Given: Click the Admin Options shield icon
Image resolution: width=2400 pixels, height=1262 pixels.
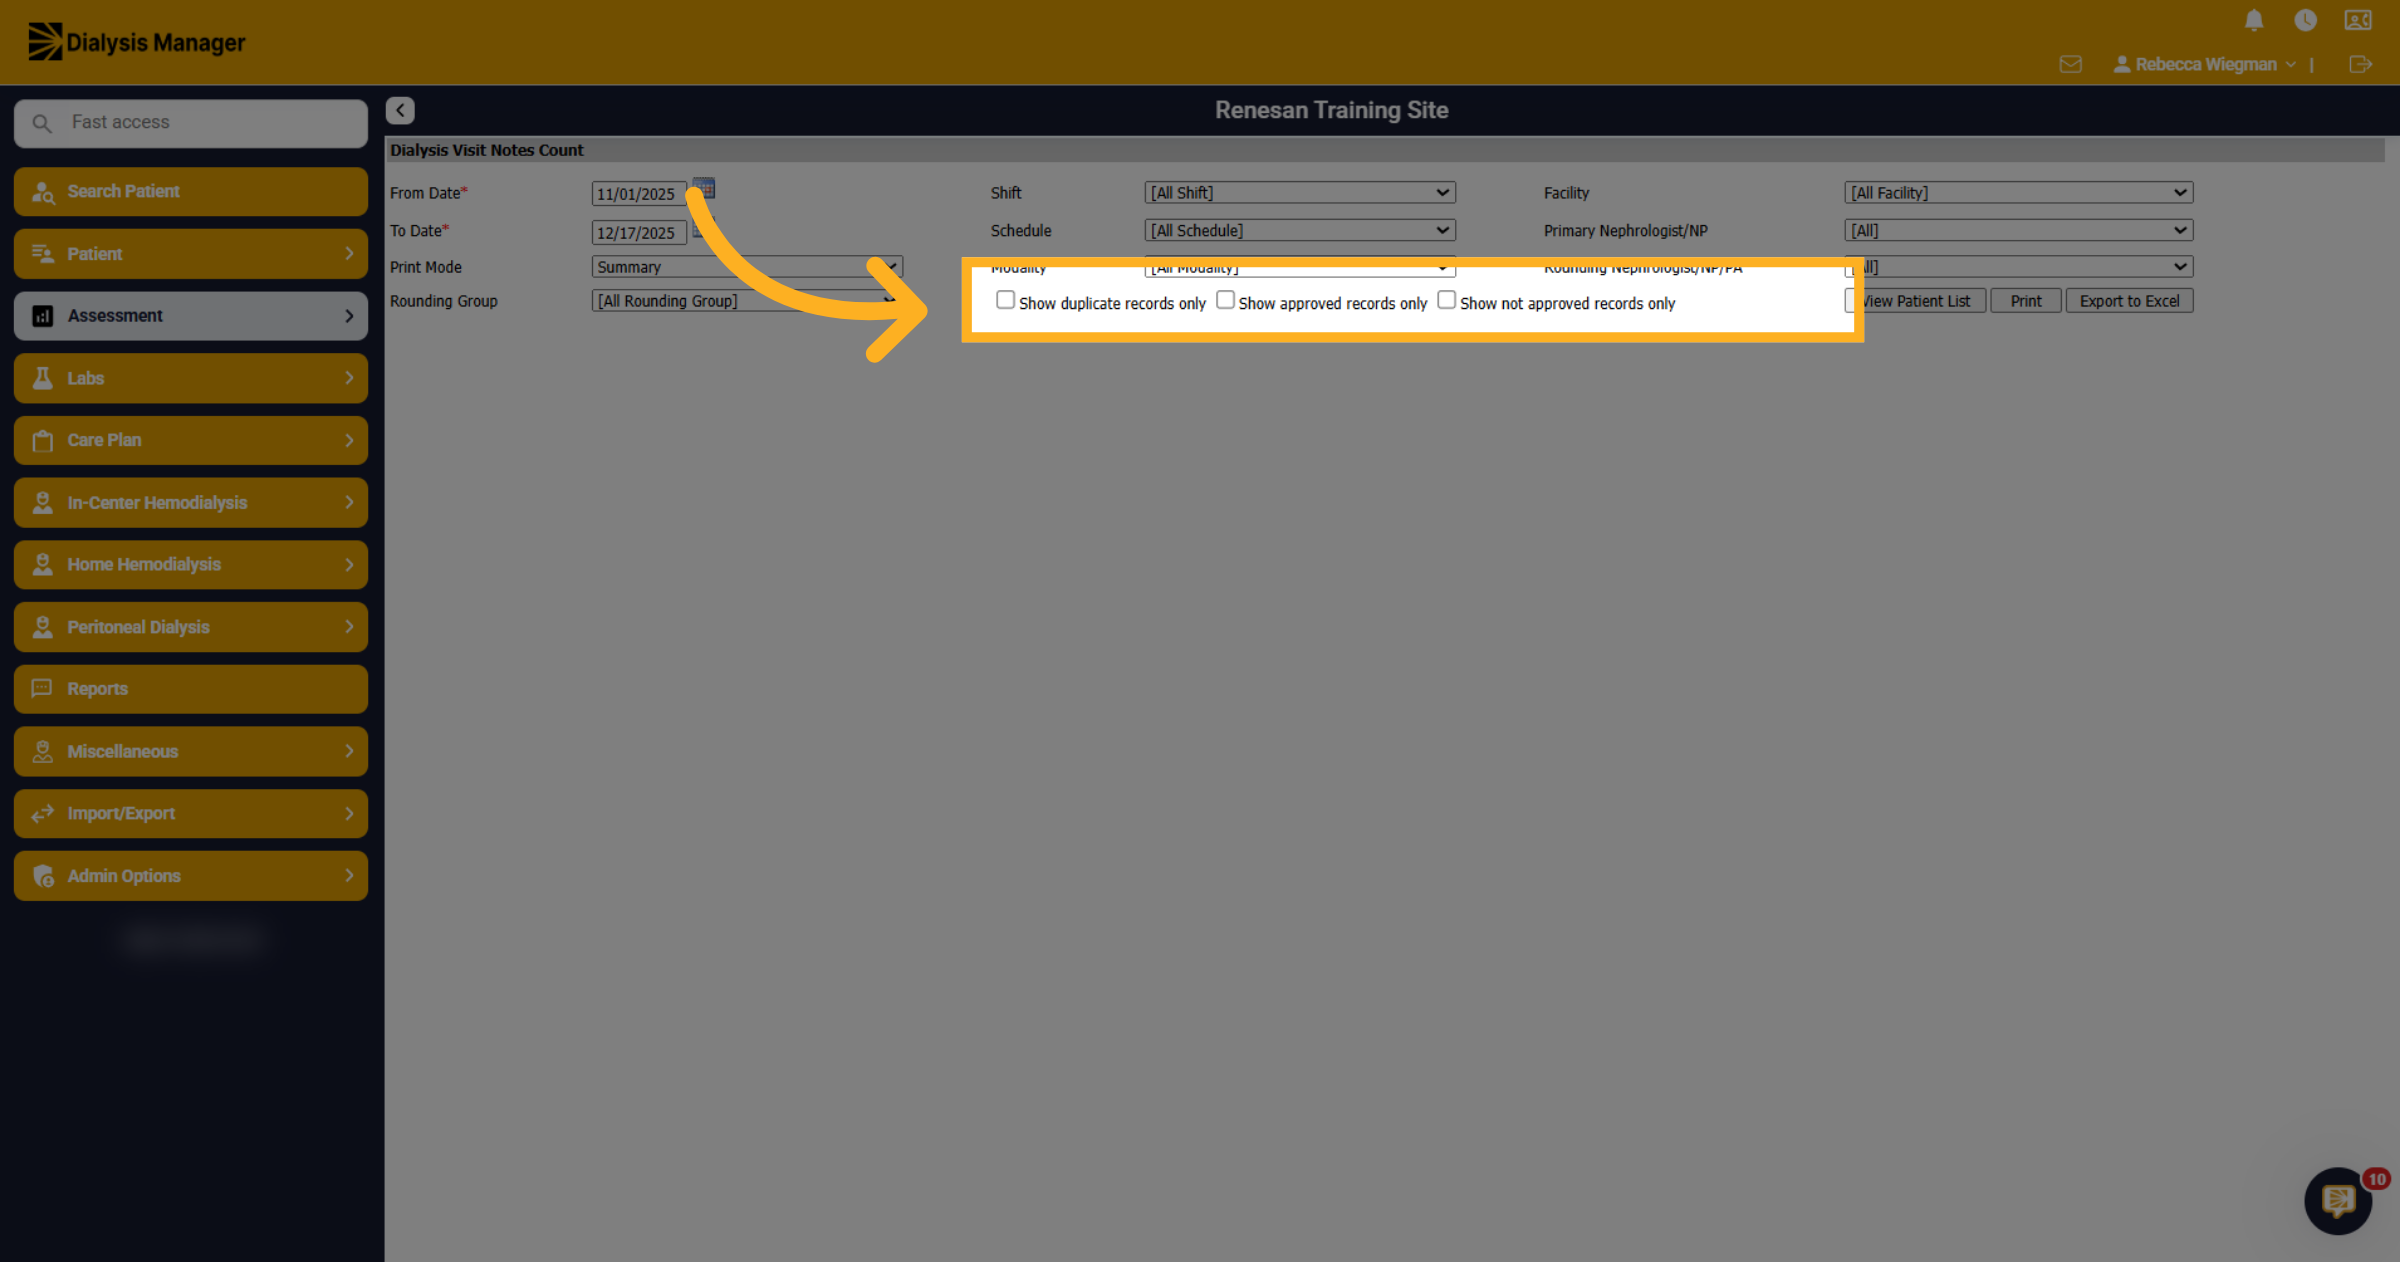Looking at the screenshot, I should coord(43,876).
